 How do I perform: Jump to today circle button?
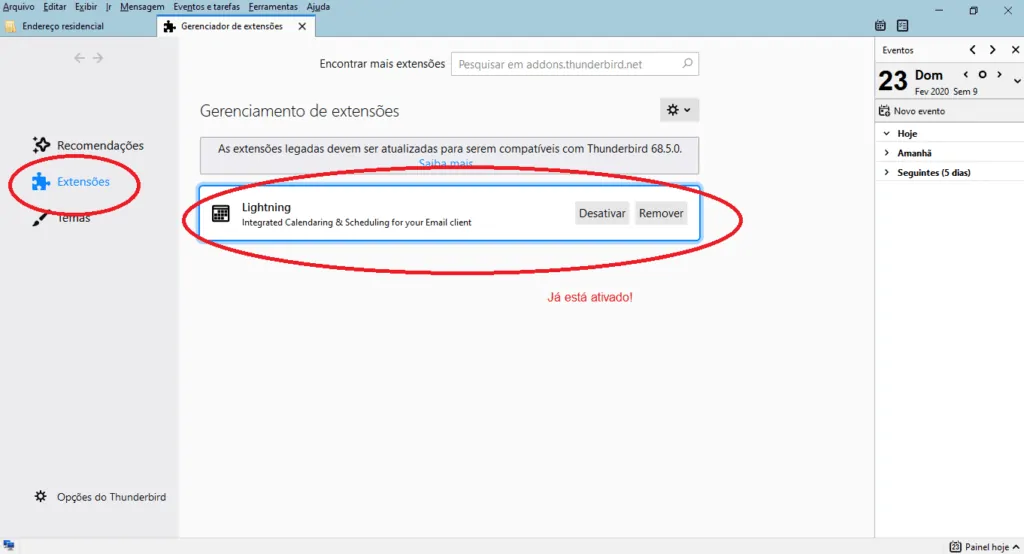point(982,74)
